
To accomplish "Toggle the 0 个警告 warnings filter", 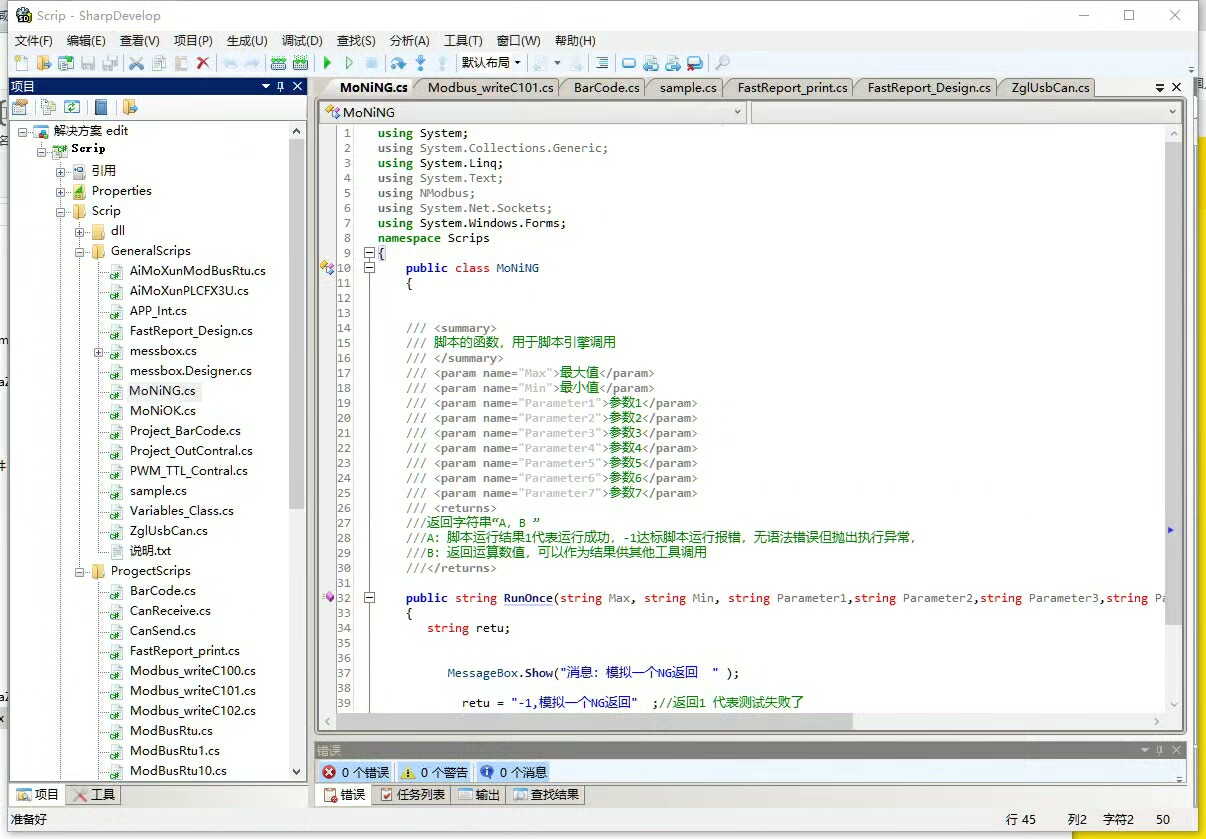I will 435,772.
